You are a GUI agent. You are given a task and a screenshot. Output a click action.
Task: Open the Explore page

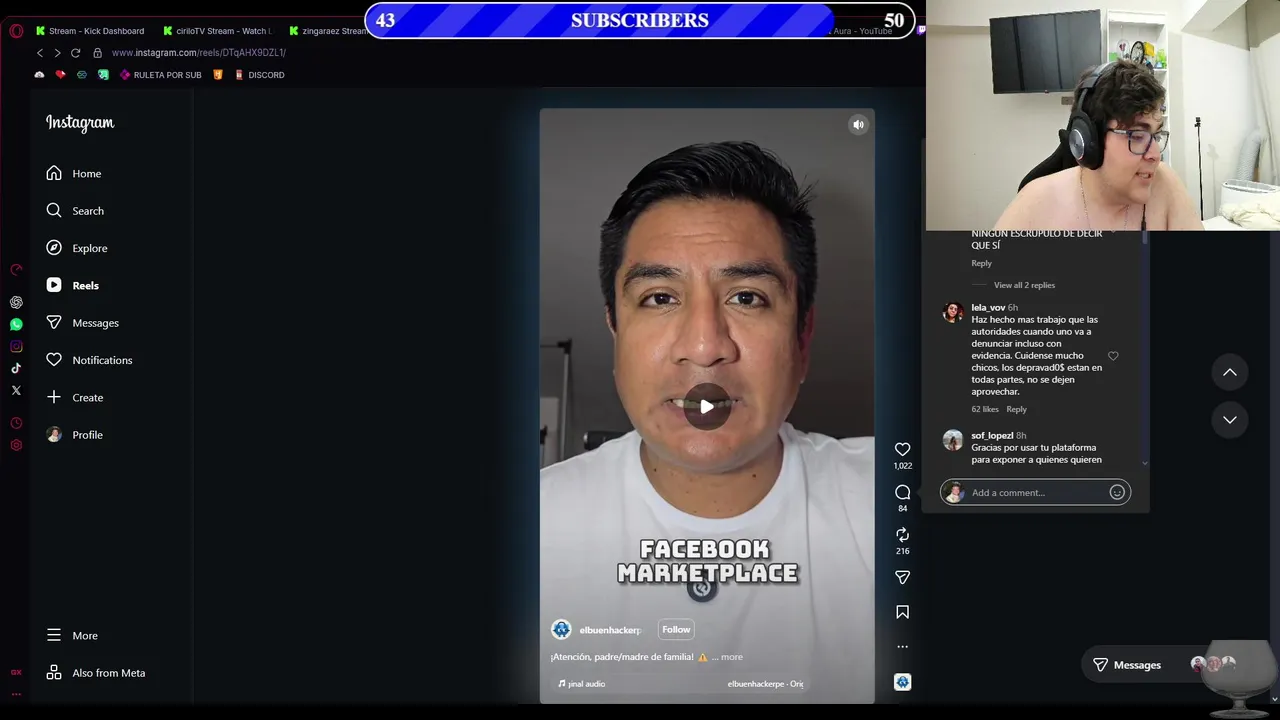tap(76, 248)
